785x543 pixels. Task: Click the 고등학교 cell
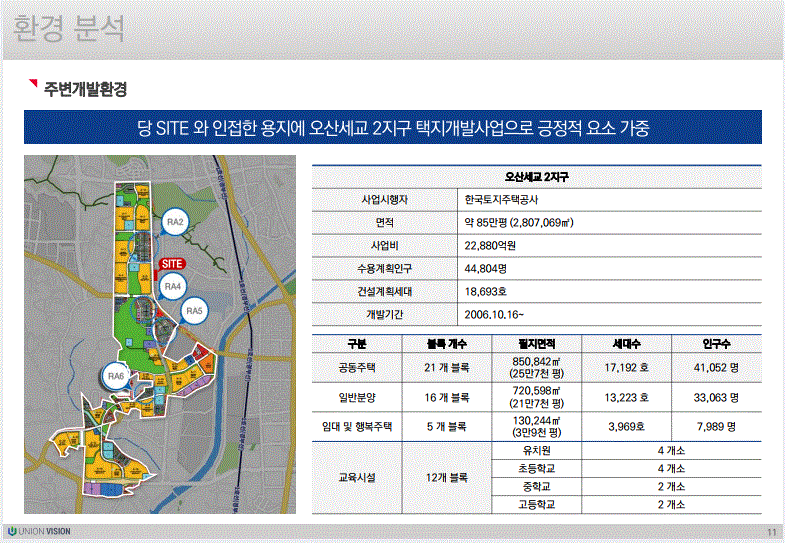[537, 504]
